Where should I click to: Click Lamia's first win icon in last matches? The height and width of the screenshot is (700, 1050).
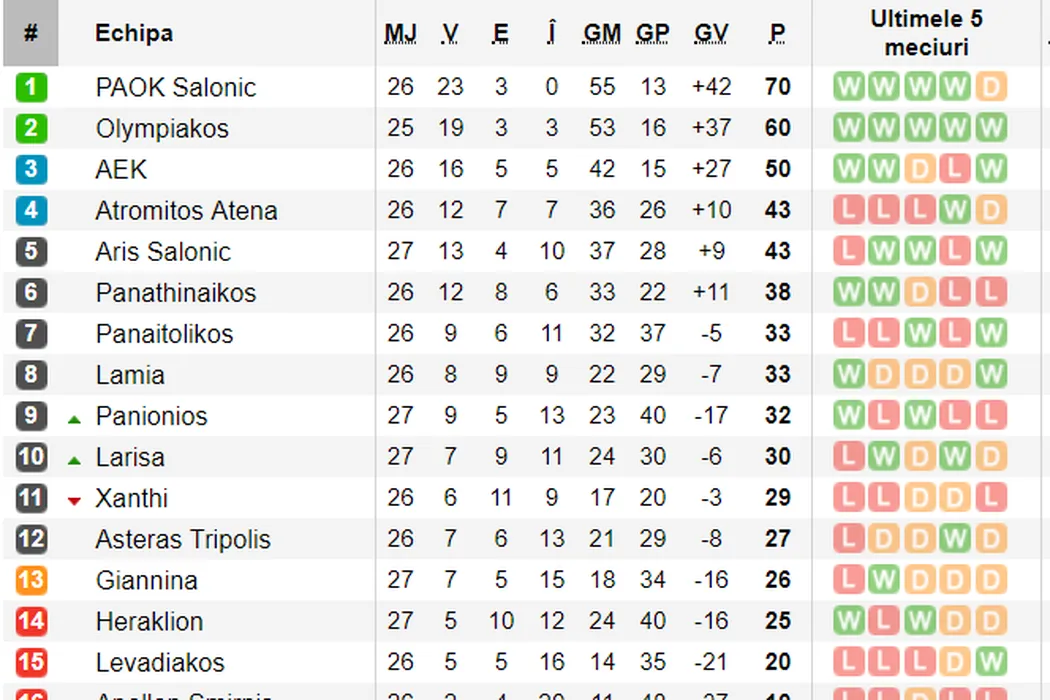(848, 375)
